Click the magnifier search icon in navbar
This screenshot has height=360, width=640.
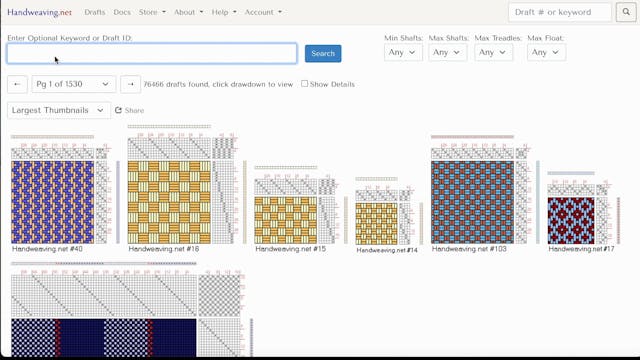coord(626,12)
